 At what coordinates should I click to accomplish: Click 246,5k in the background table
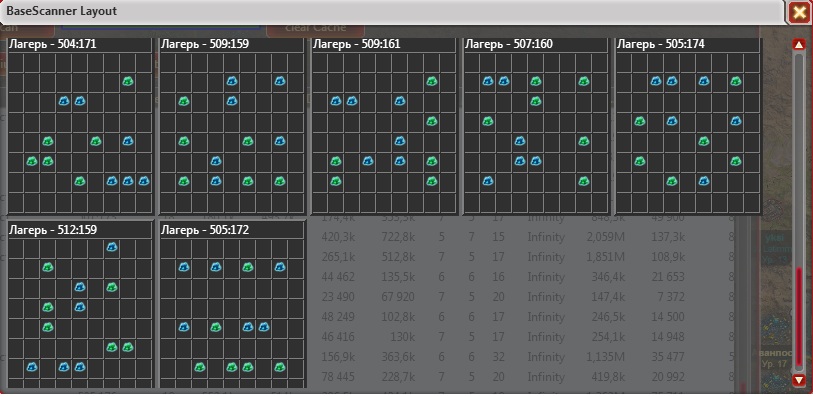click(608, 317)
